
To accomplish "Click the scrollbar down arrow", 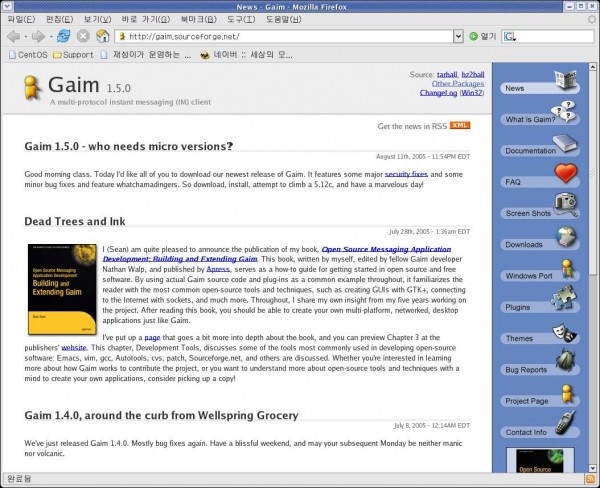I will 593,468.
